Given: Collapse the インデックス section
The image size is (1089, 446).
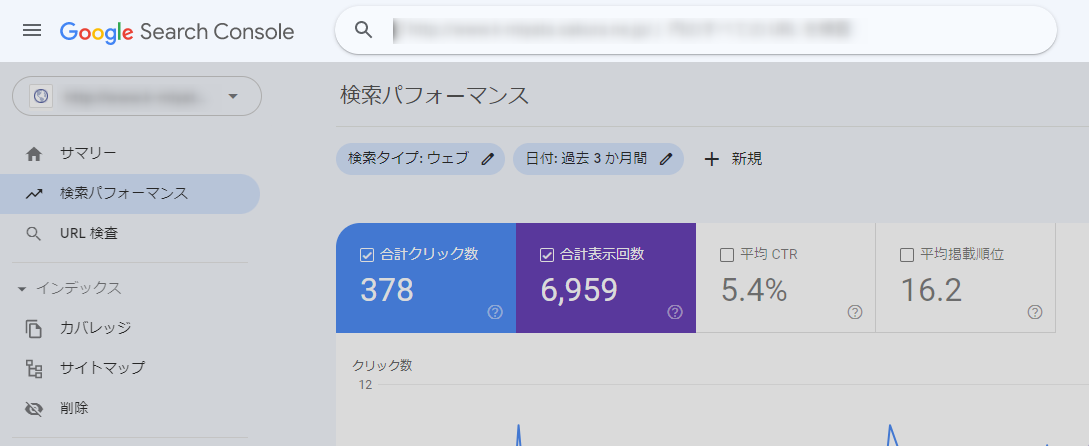Looking at the screenshot, I should tap(70, 288).
